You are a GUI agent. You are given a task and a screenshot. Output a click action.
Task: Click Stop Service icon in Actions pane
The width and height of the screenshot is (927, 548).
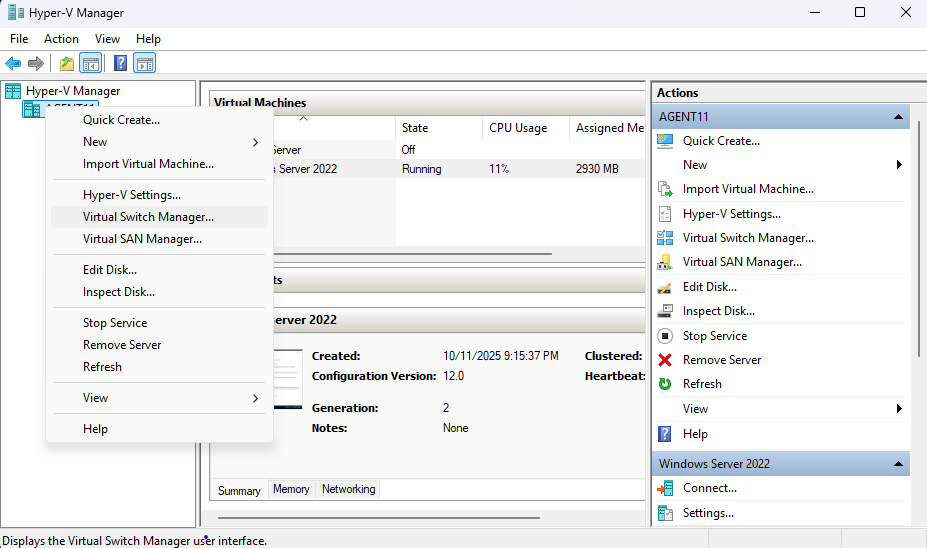click(665, 336)
